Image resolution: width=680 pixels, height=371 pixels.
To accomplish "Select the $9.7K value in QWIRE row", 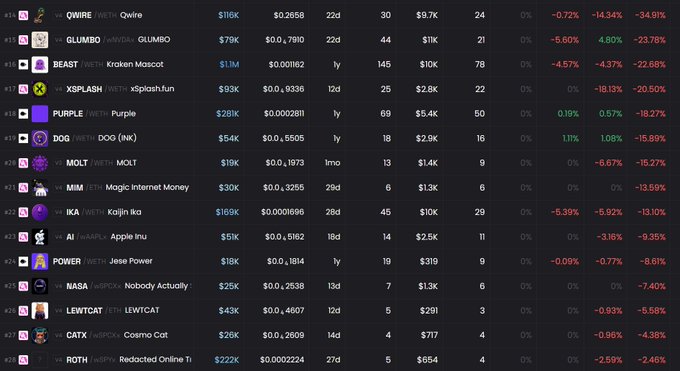I will click(x=427, y=15).
